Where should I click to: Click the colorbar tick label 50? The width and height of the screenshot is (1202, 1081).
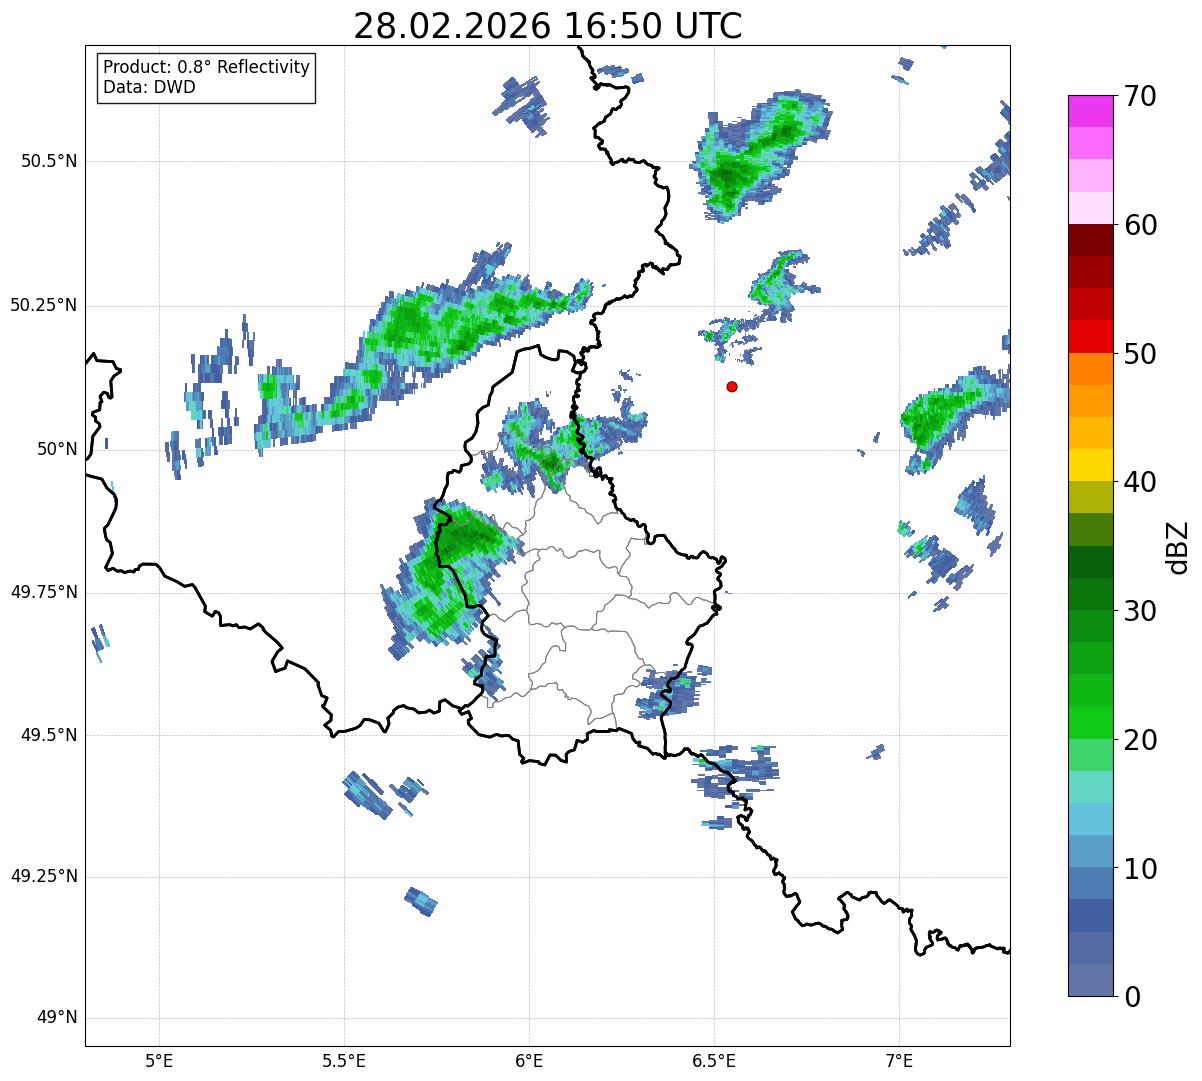1141,354
